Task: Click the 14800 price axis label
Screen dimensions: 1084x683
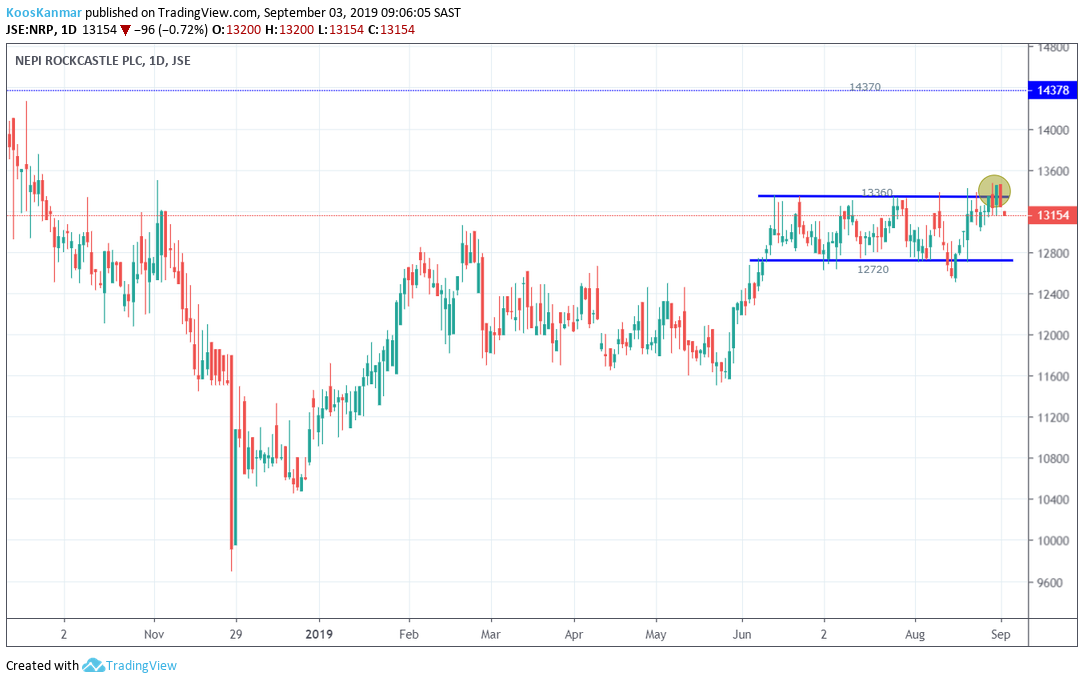Action: 1052,48
